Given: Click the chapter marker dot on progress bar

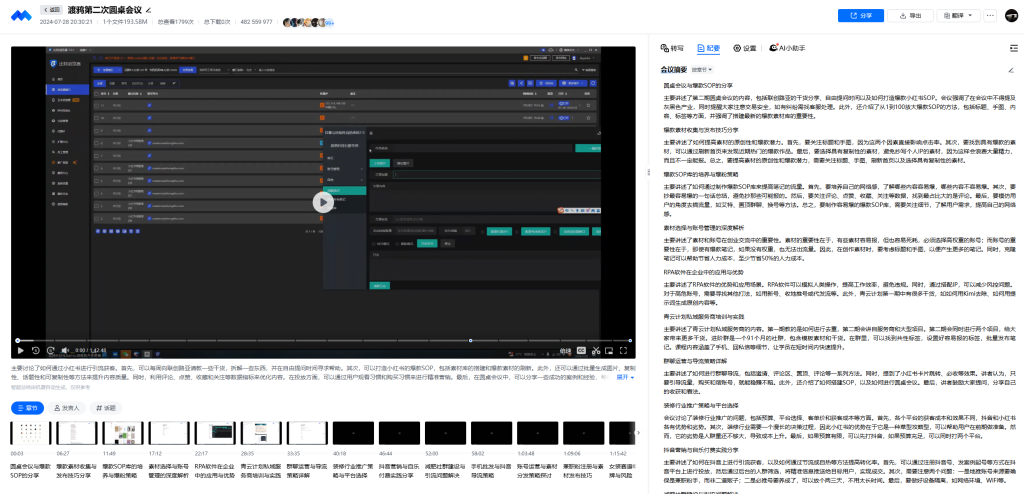Looking at the screenshot, I should click(x=470, y=340).
